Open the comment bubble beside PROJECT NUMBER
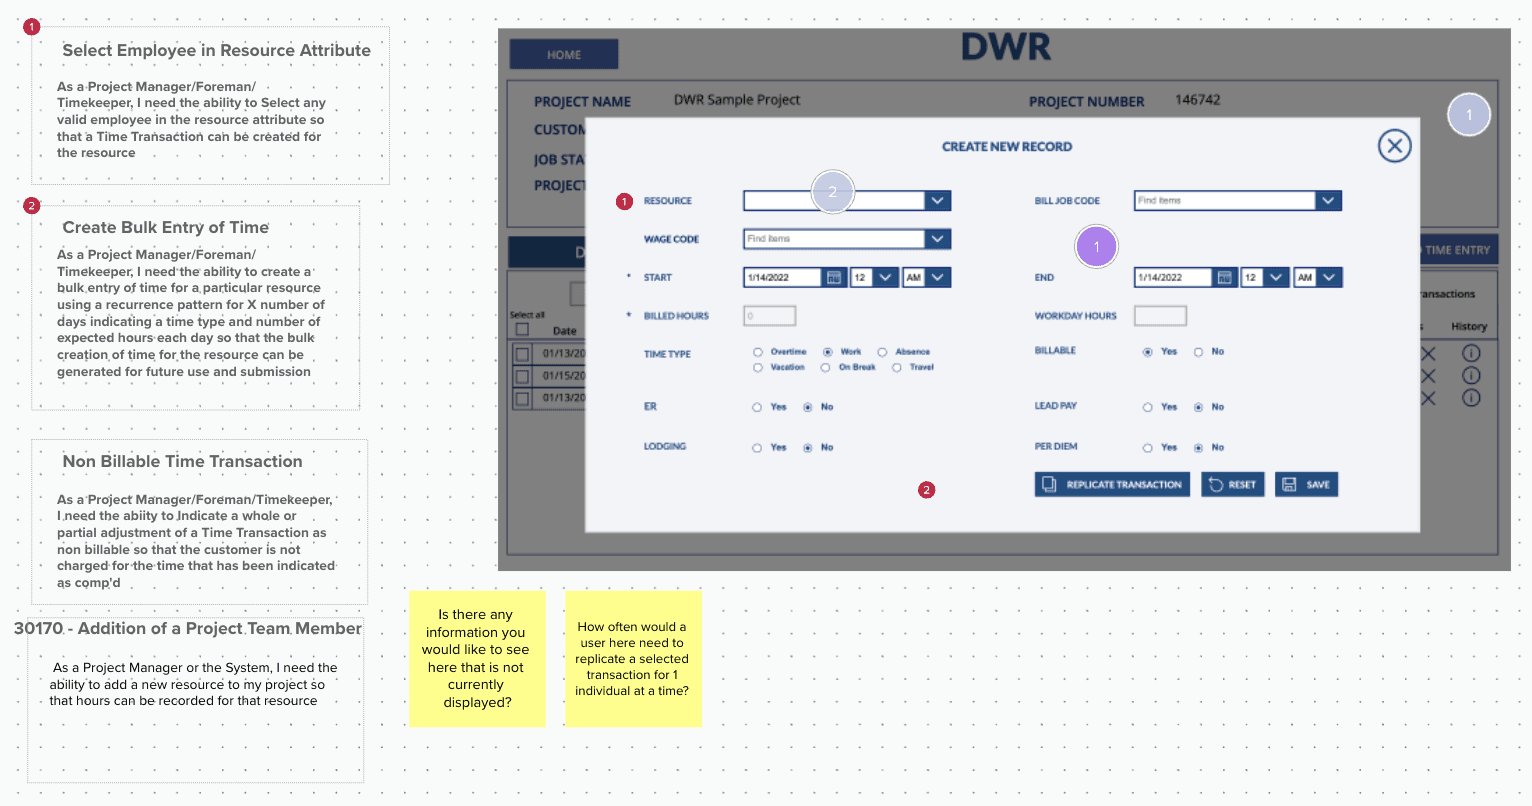 1469,115
